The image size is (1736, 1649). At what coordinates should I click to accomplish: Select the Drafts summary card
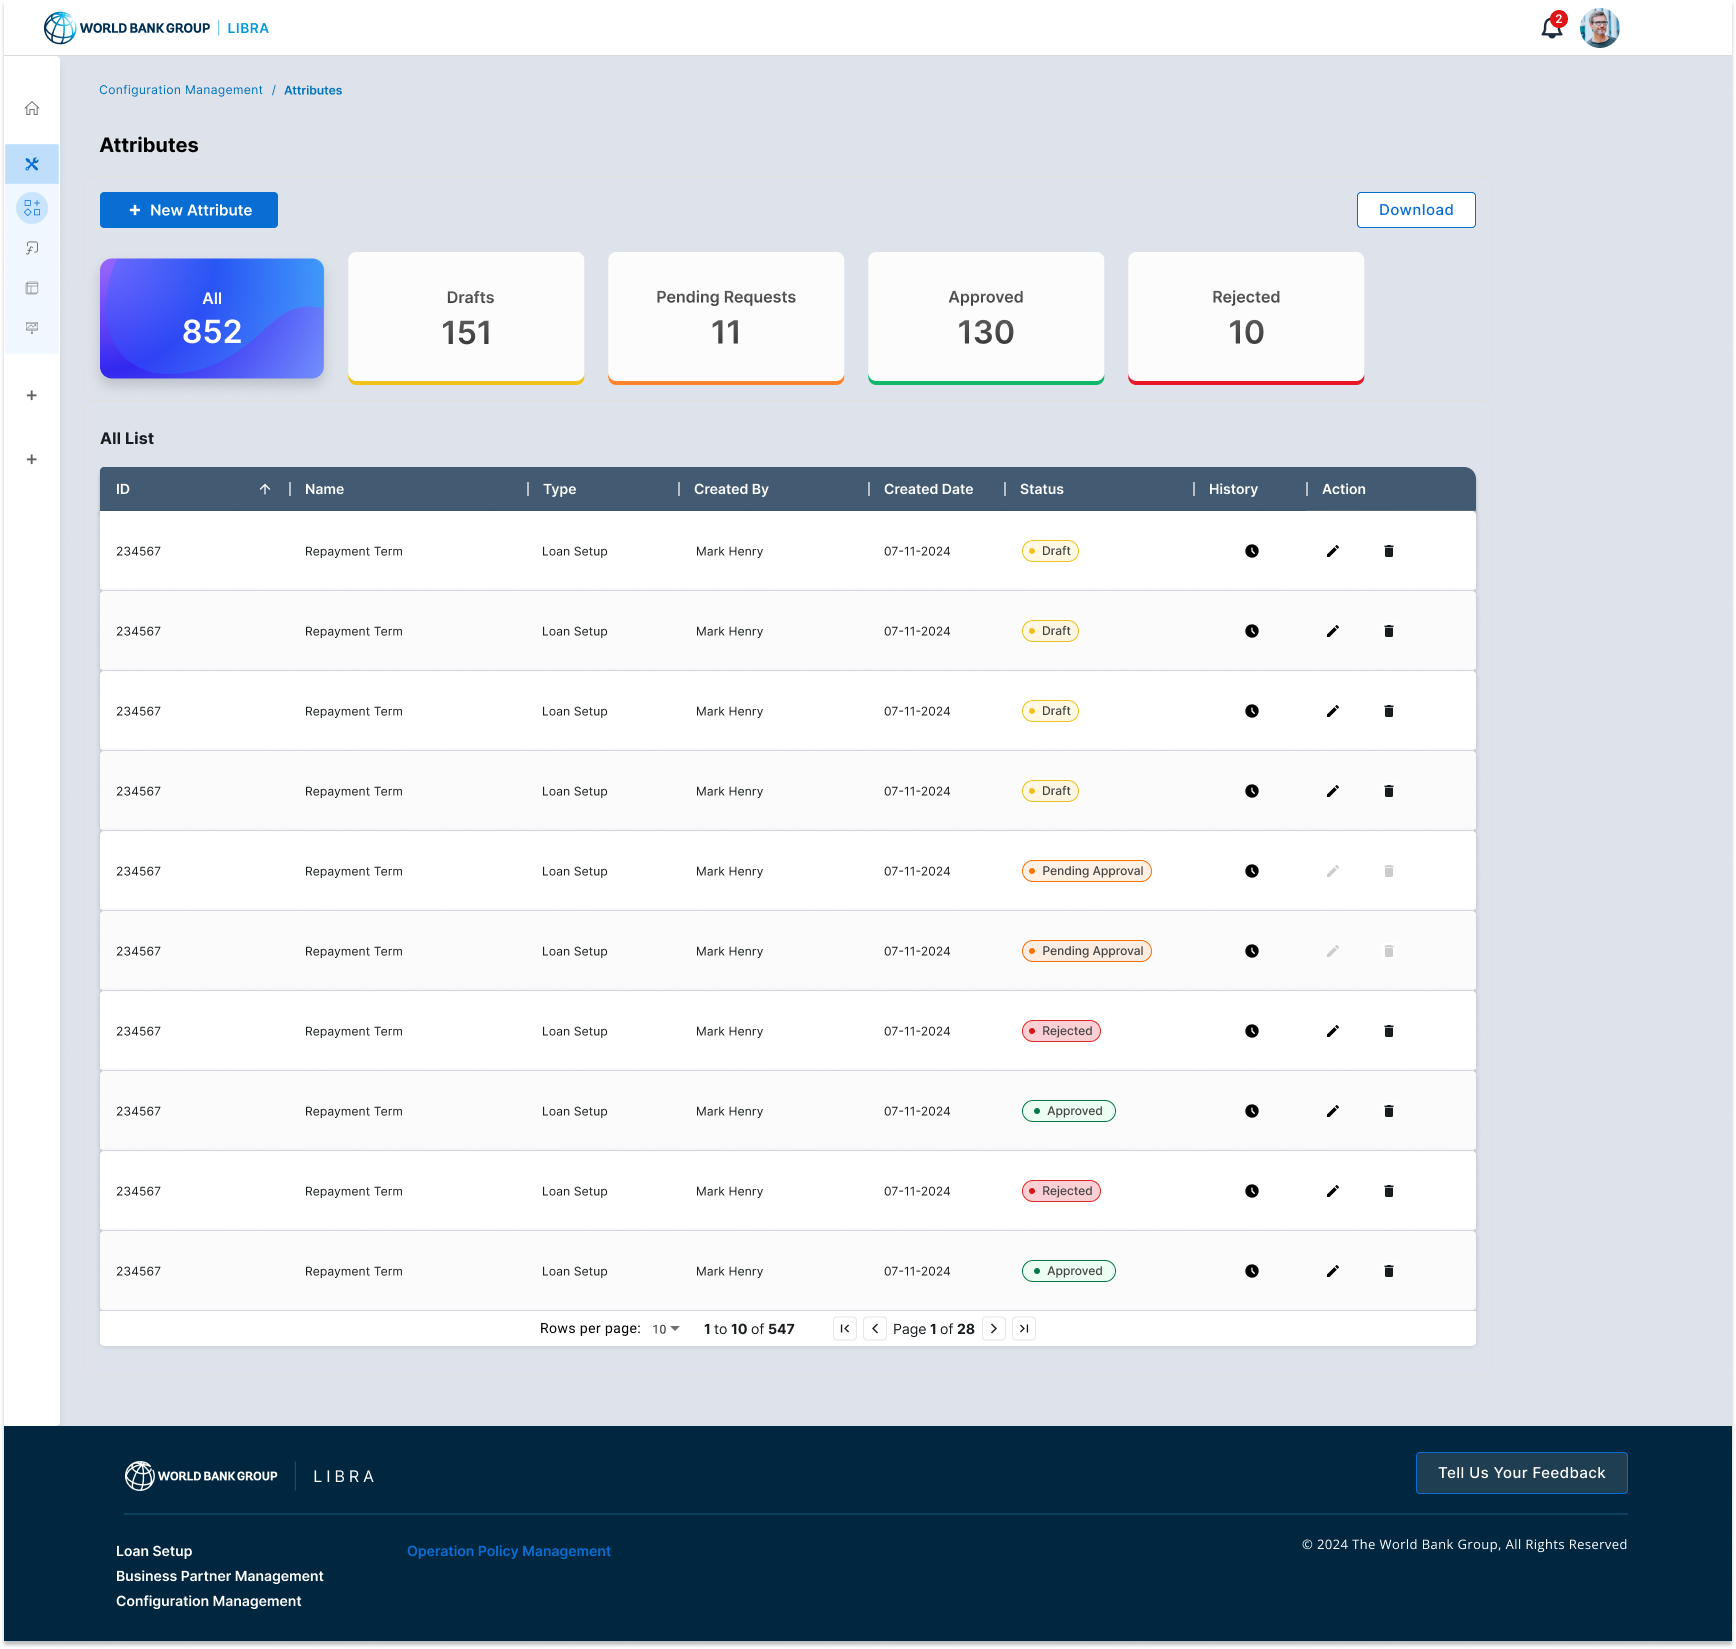pyautogui.click(x=466, y=317)
